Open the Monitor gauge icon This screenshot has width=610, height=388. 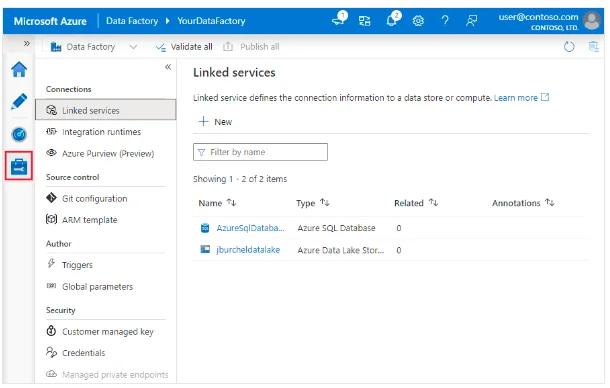coord(19,134)
